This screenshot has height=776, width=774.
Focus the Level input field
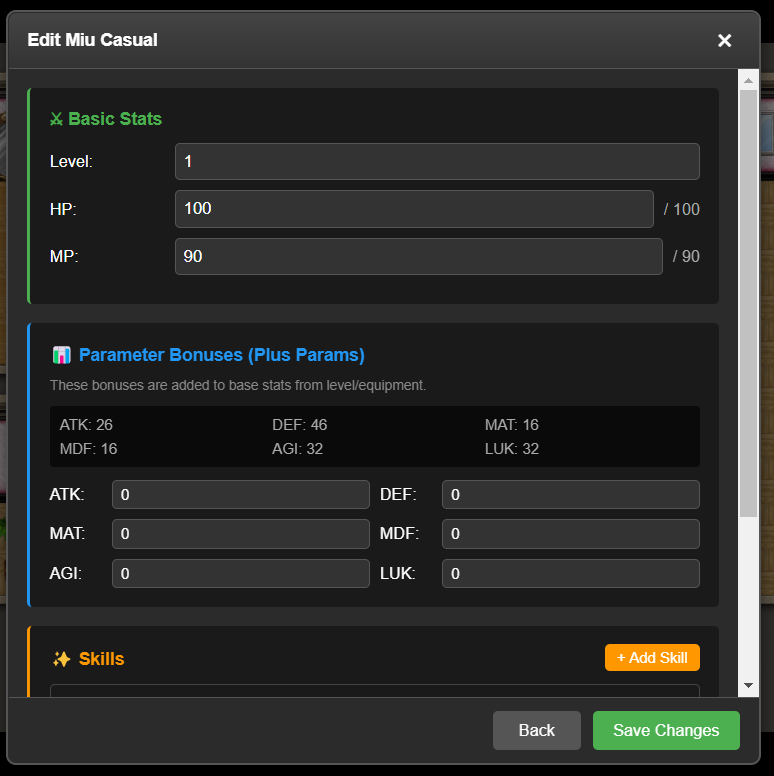click(x=437, y=161)
